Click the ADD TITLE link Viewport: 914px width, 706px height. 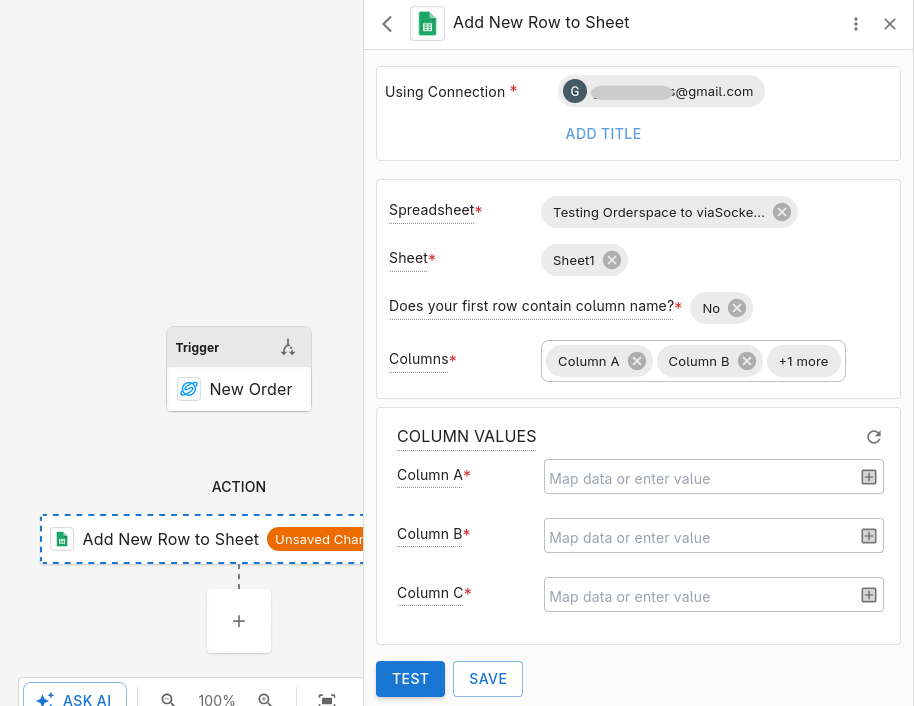tap(603, 134)
